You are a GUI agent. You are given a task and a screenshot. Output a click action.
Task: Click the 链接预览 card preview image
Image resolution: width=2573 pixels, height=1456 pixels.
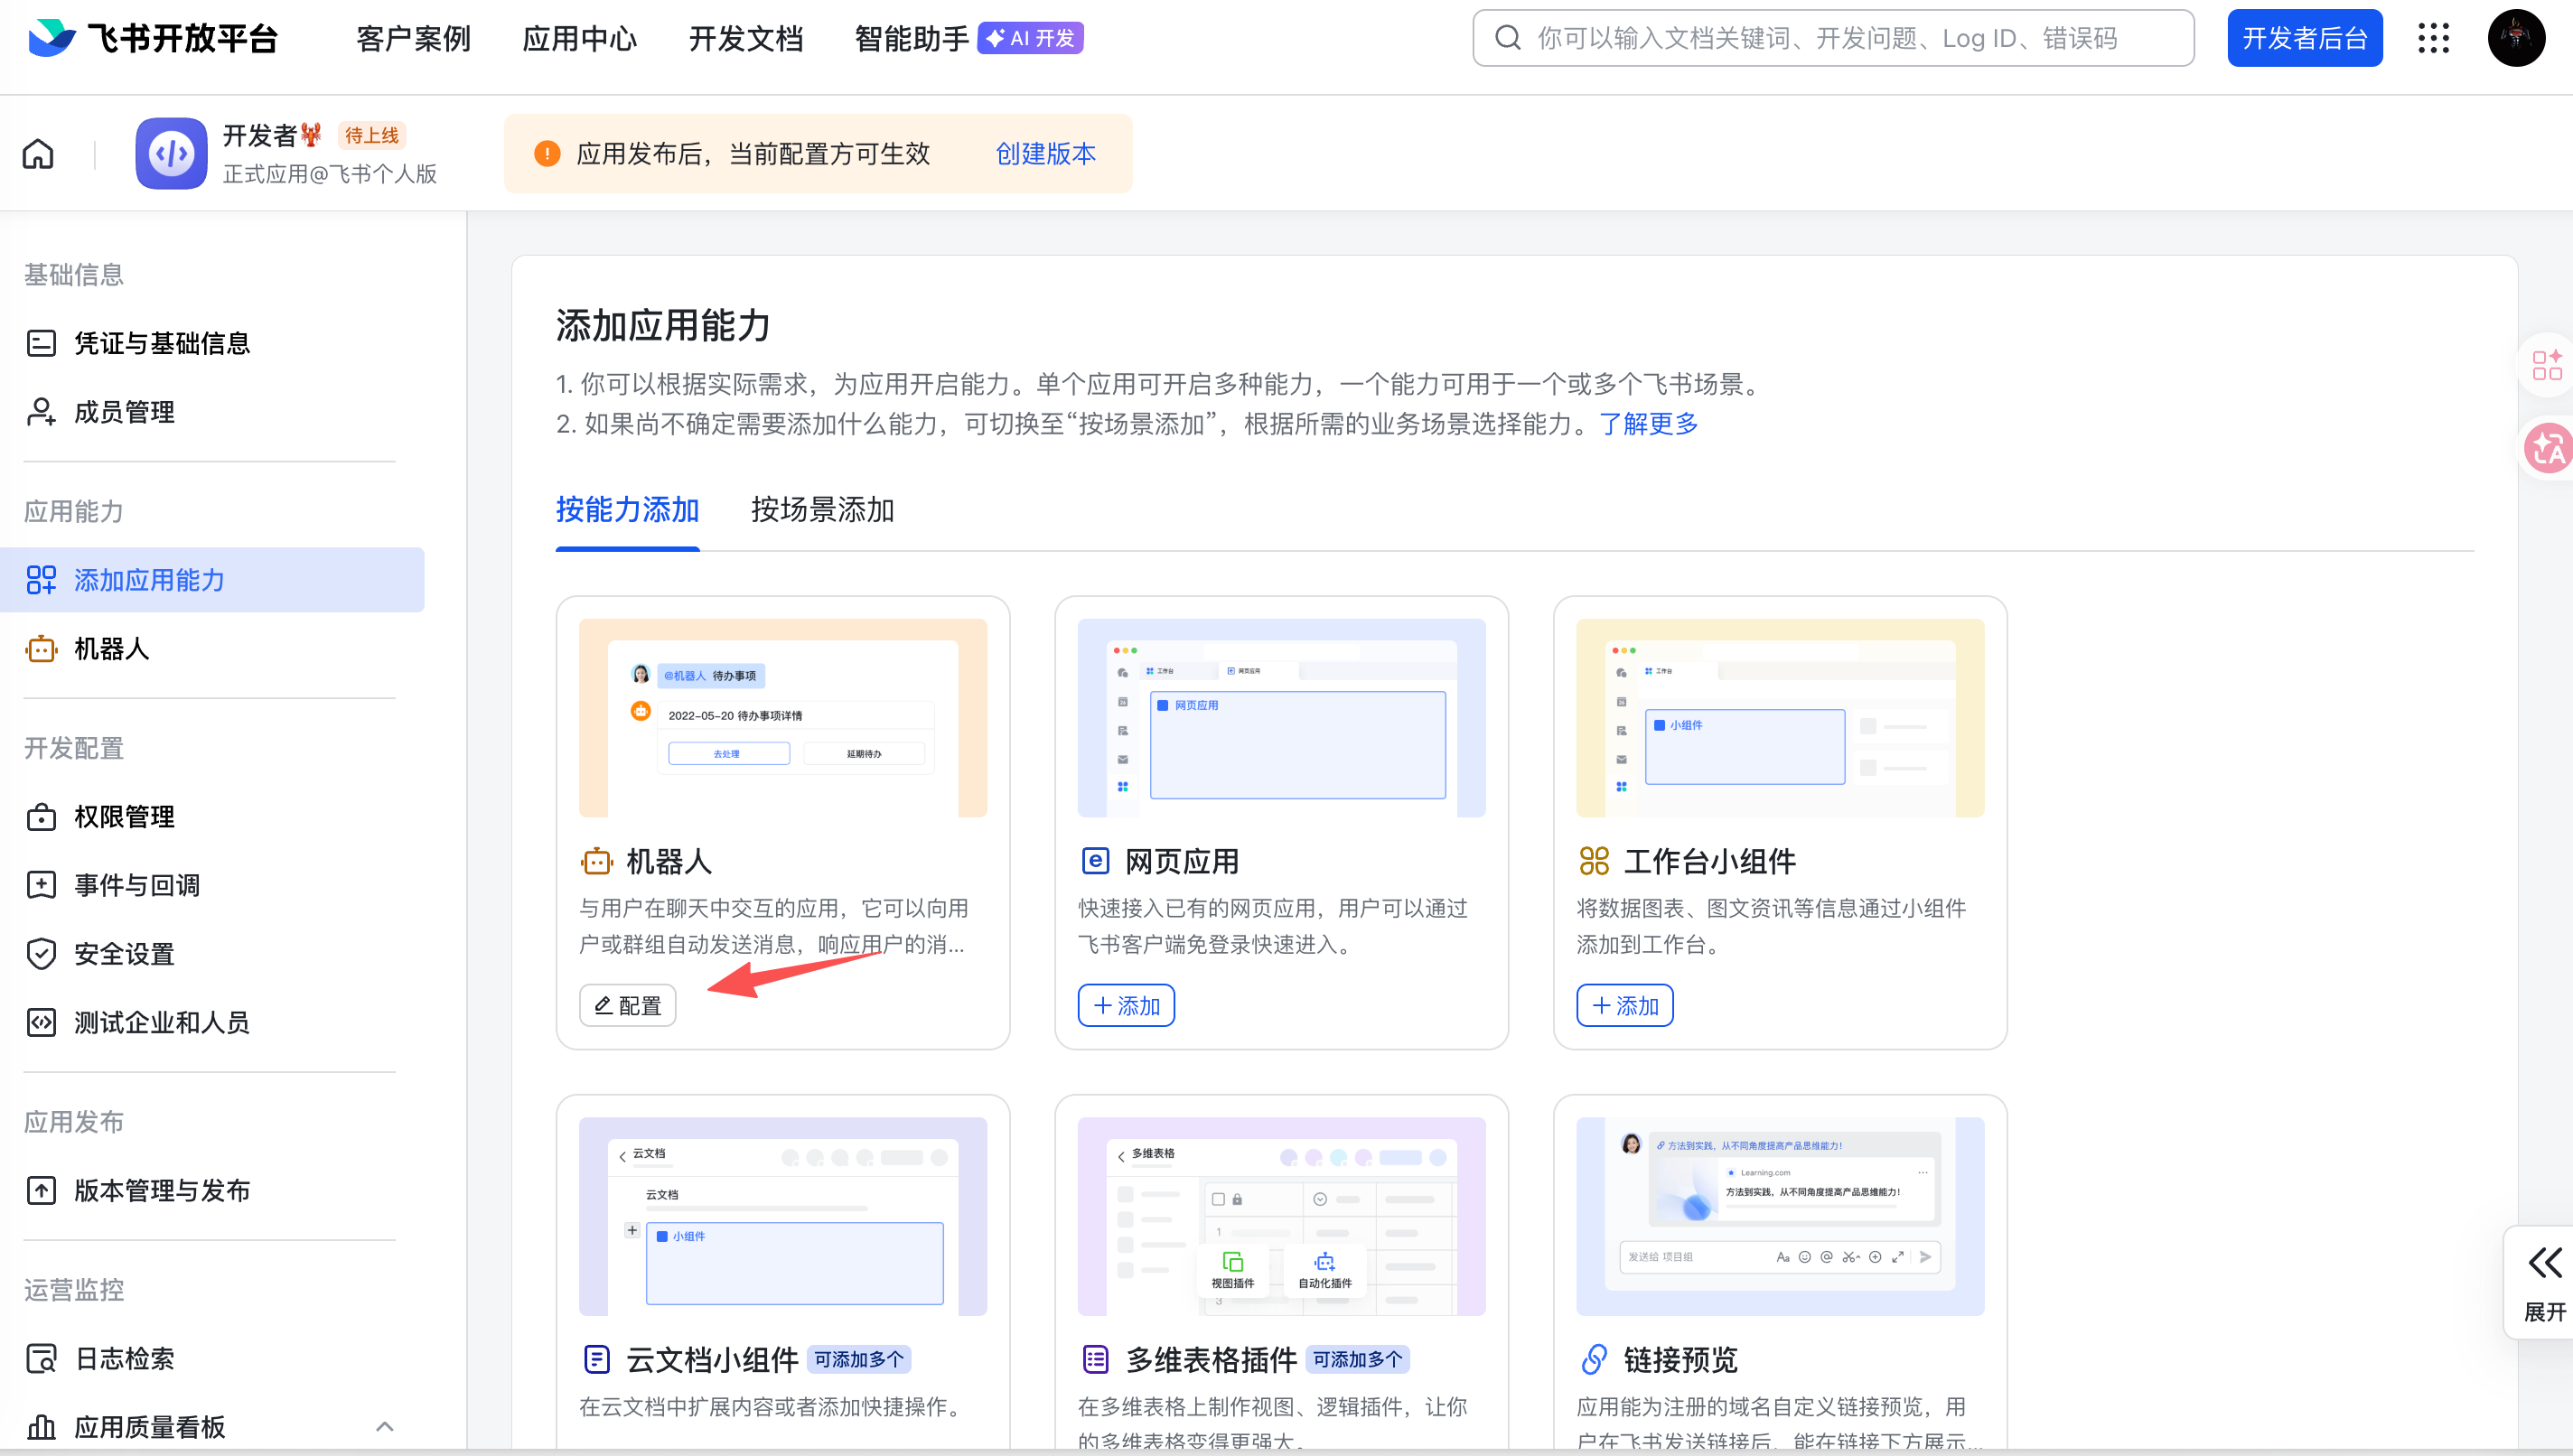(1780, 1216)
